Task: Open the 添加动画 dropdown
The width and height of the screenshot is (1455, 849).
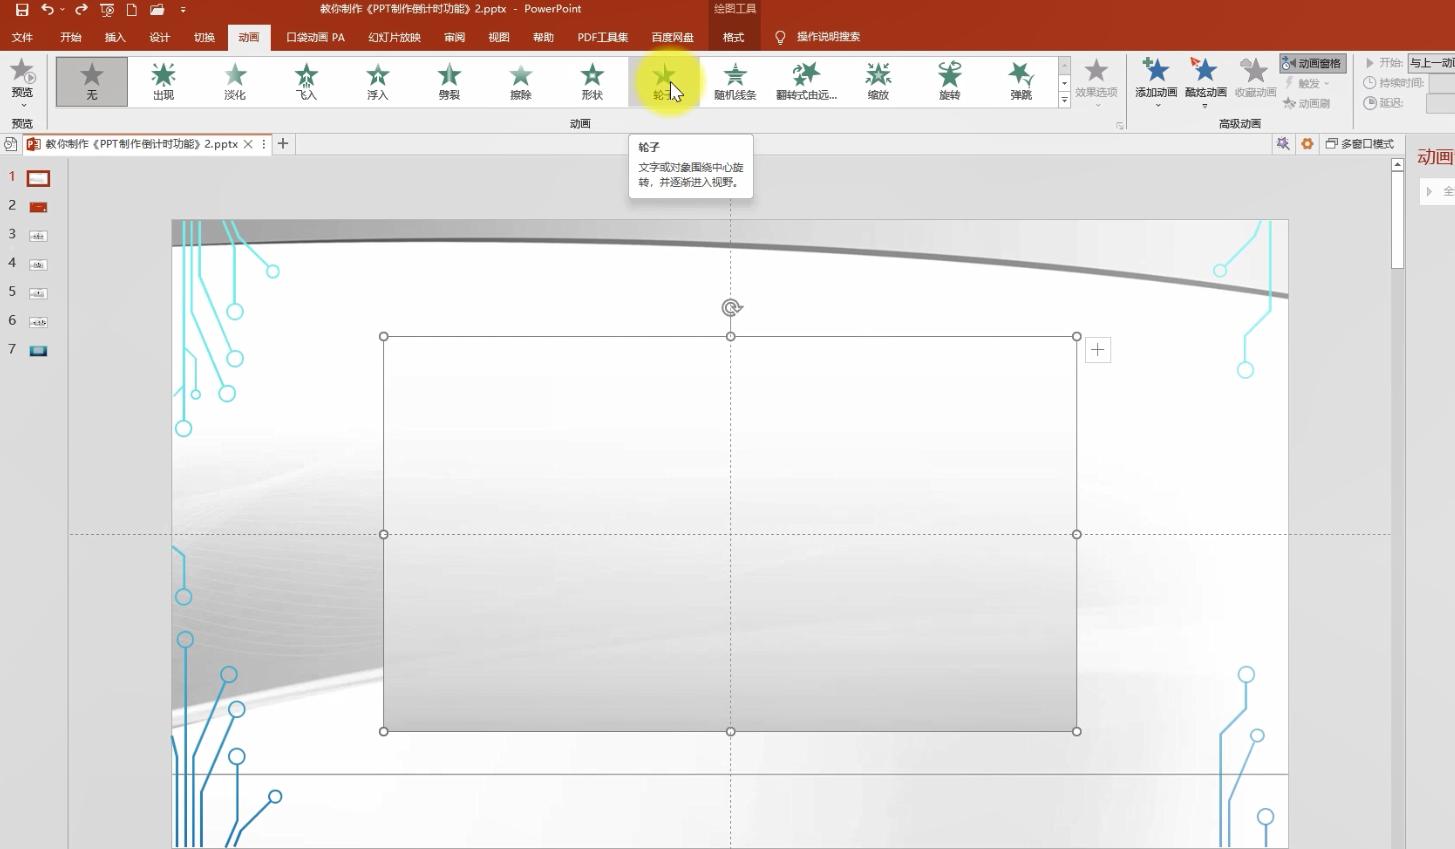Action: (x=1156, y=81)
